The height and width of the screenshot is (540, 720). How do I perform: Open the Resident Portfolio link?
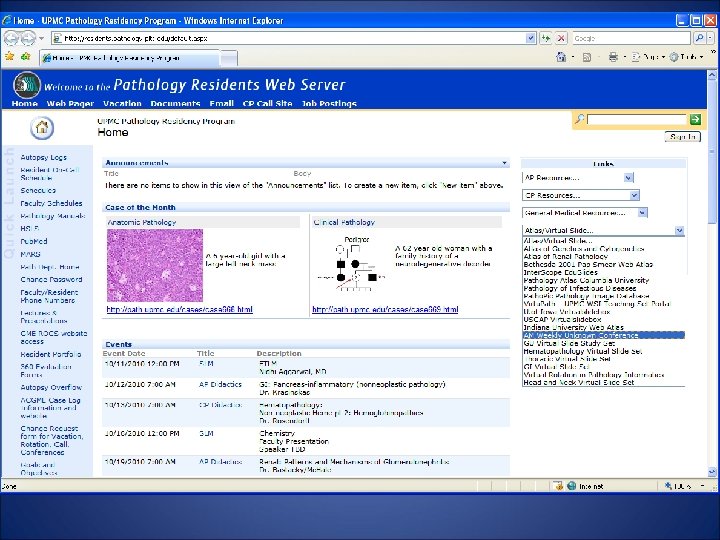[x=51, y=354]
